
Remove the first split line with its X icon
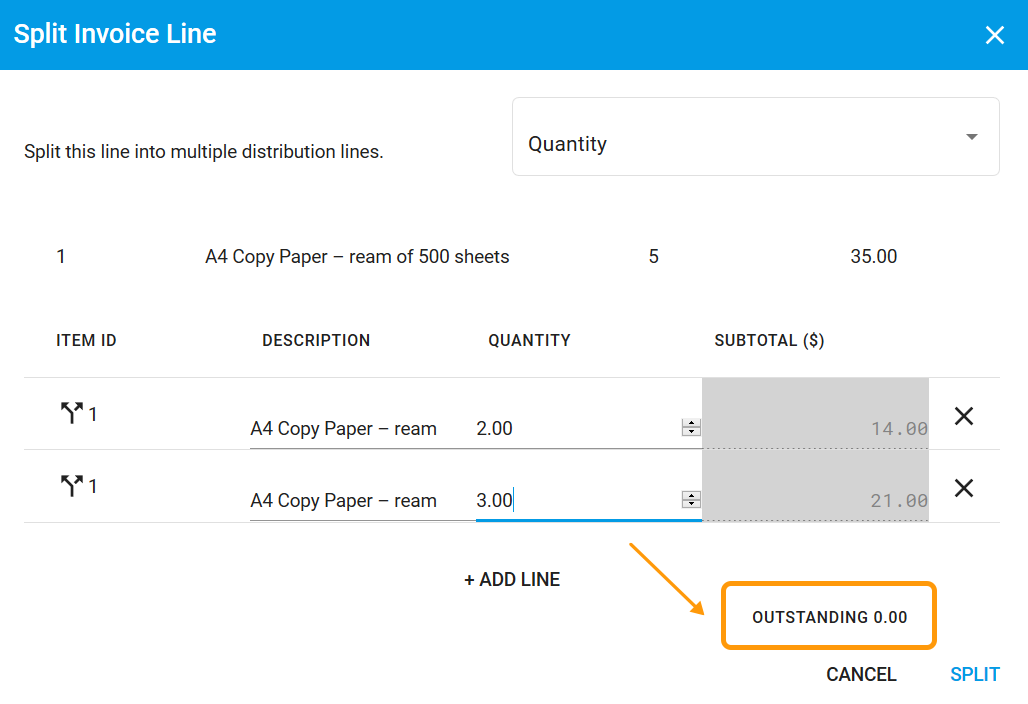coord(963,416)
